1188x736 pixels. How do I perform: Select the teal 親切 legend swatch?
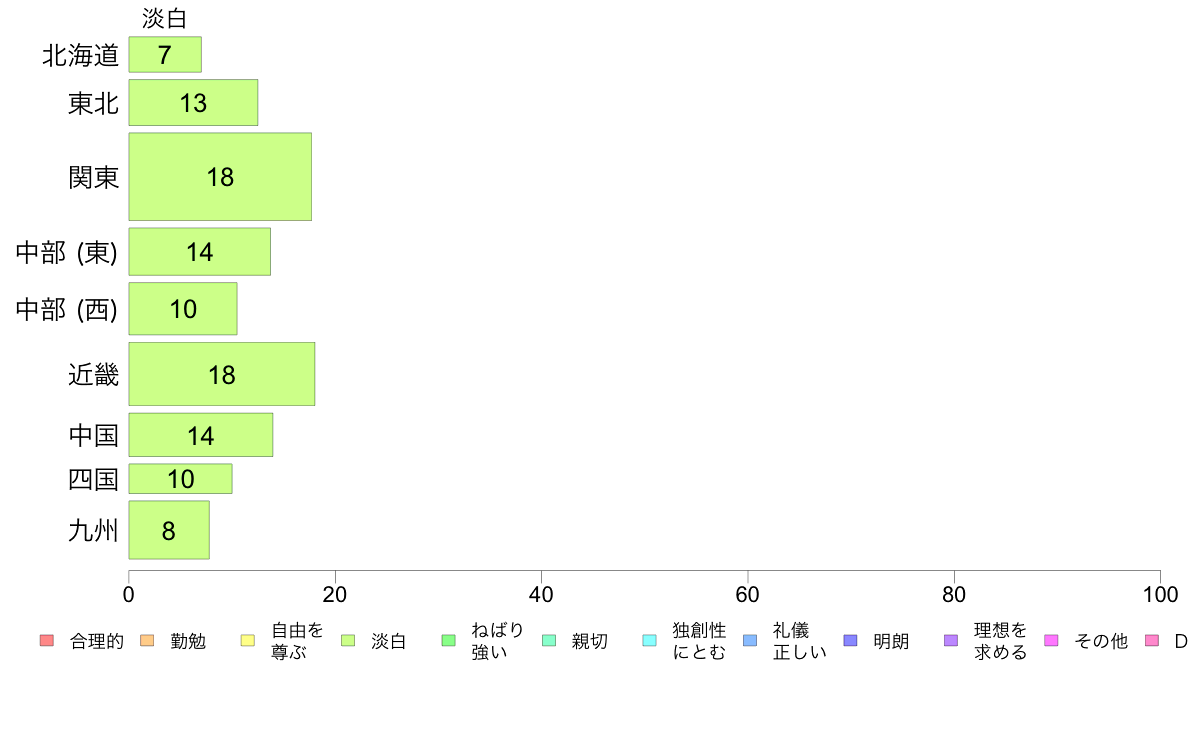pos(549,640)
